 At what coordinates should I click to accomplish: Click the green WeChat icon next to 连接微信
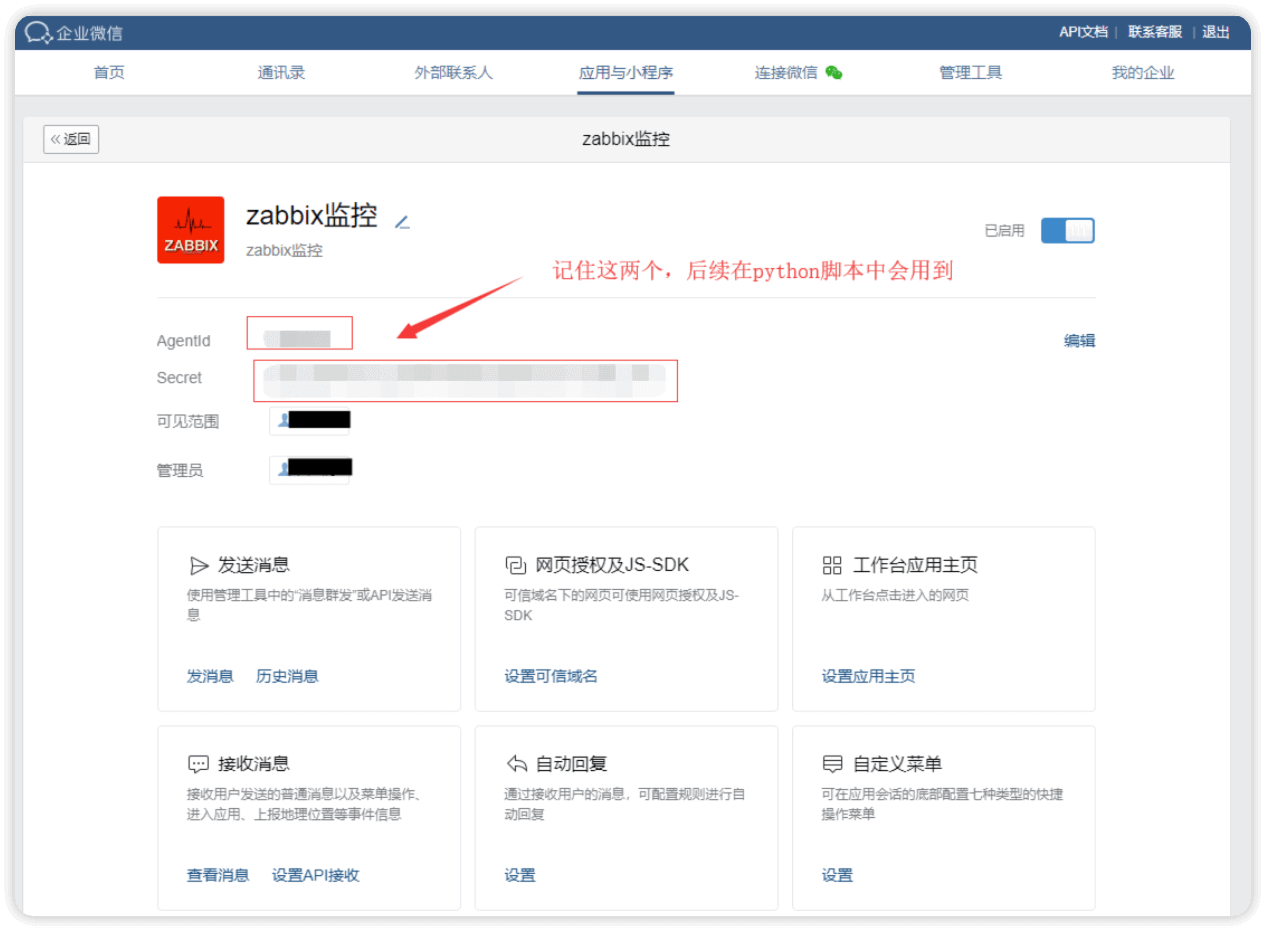[x=834, y=73]
